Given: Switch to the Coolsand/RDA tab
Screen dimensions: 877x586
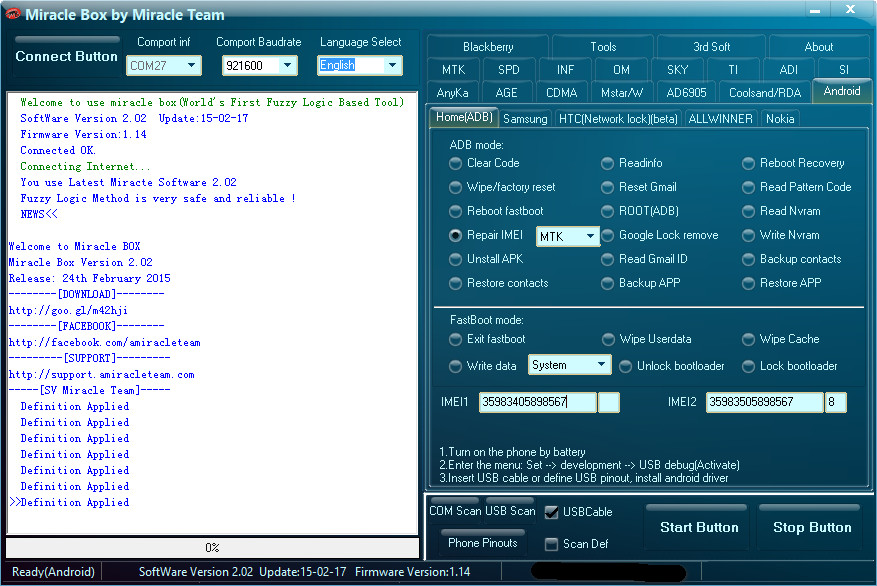Looking at the screenshot, I should tap(765, 93).
